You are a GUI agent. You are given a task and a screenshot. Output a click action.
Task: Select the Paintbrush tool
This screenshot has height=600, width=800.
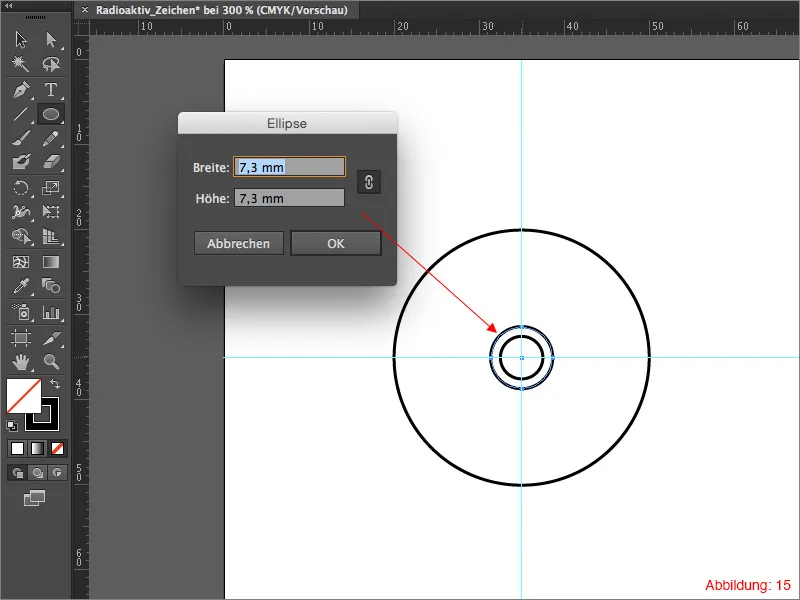[21, 138]
